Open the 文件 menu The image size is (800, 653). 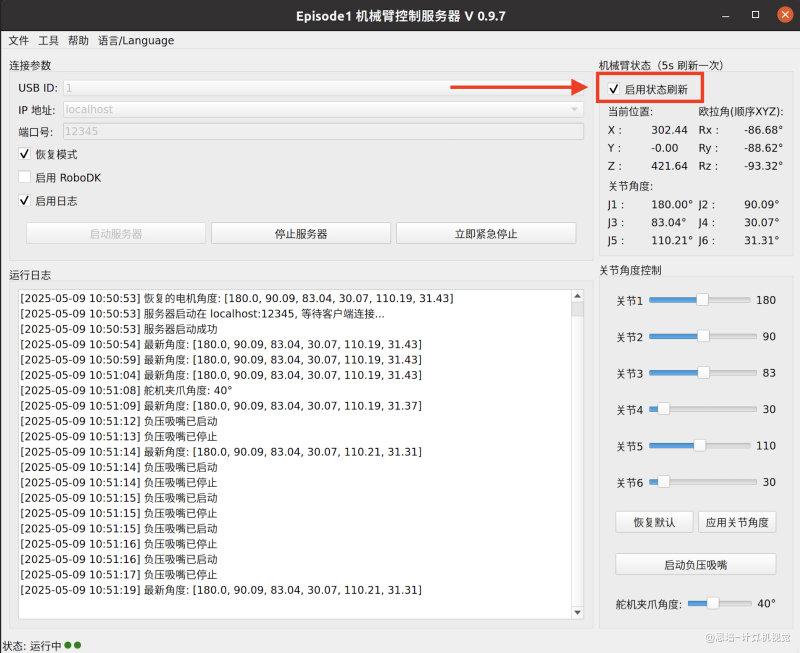pos(18,40)
